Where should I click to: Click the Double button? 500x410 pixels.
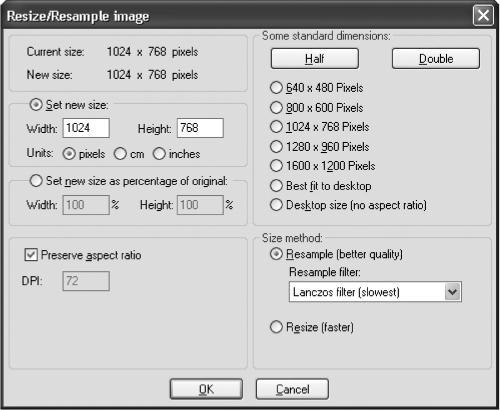tap(436, 59)
